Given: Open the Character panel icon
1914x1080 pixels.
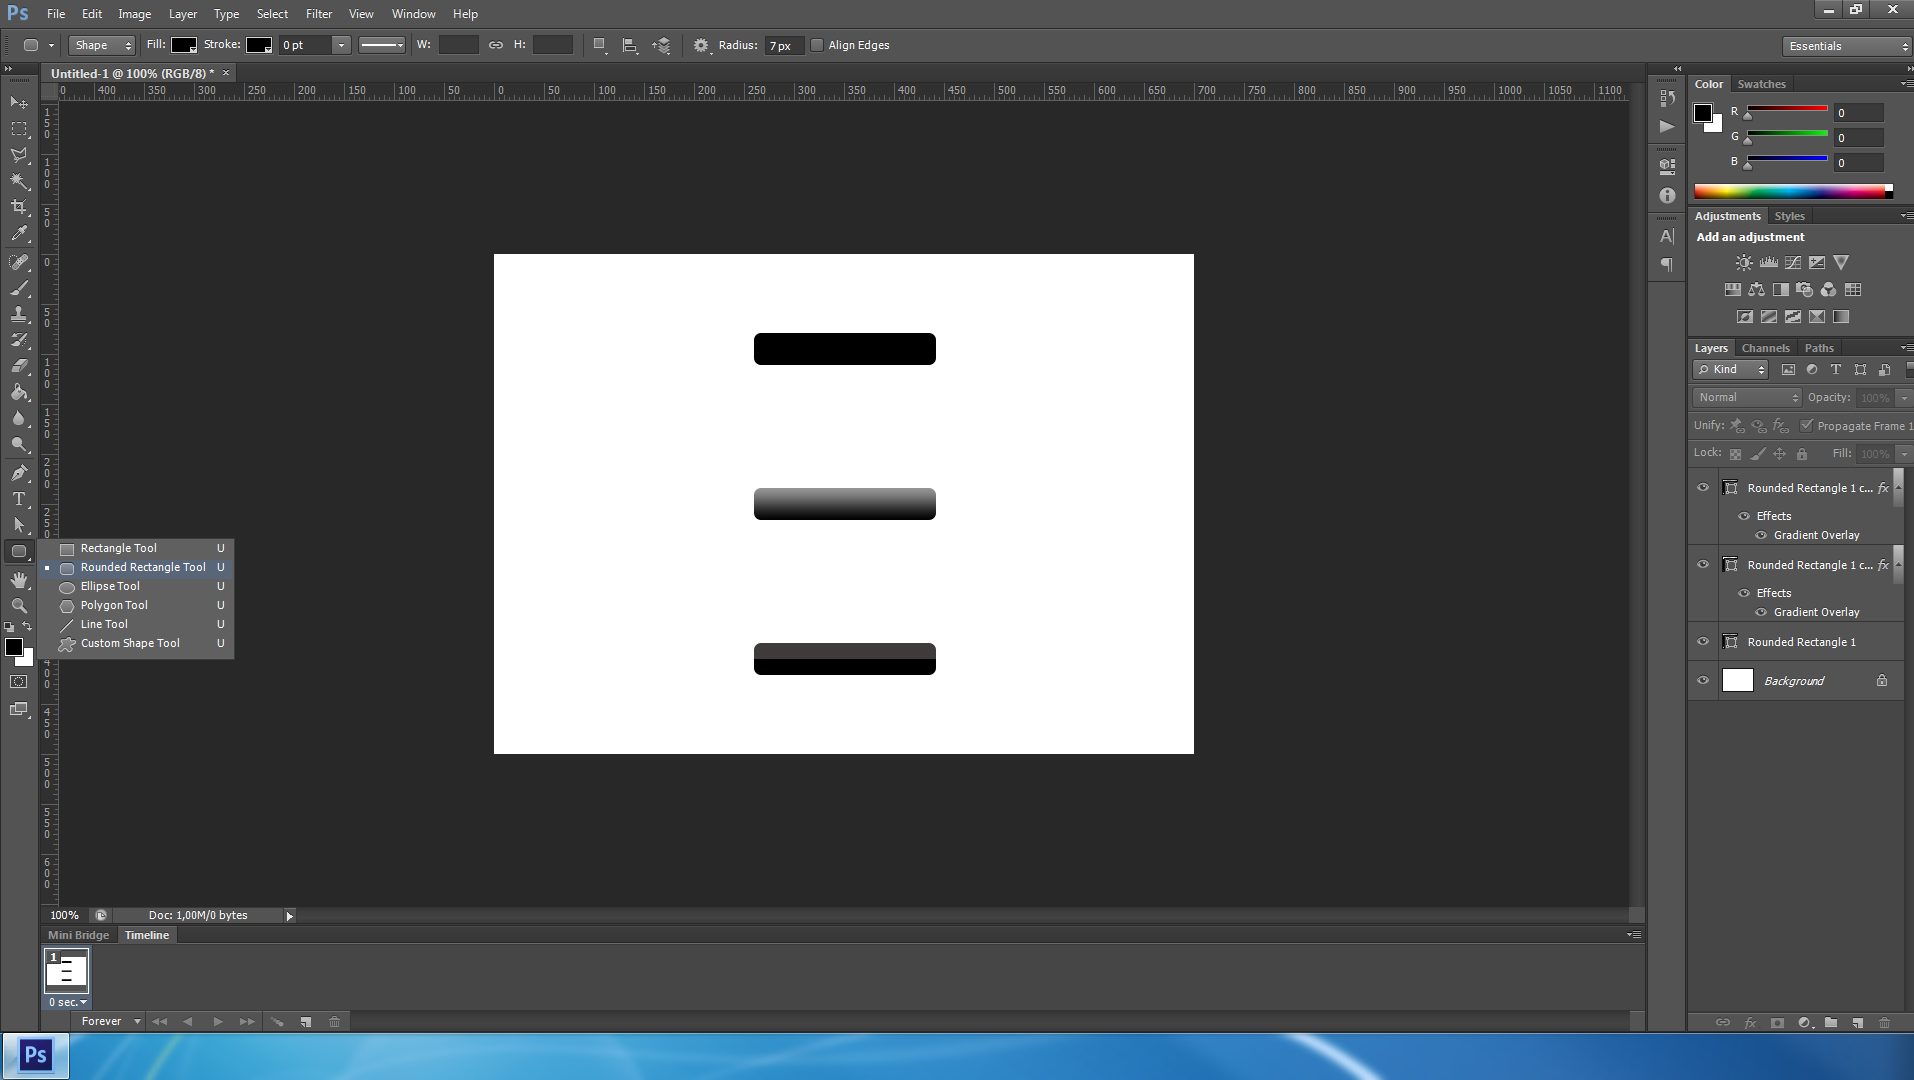Looking at the screenshot, I should point(1667,236).
